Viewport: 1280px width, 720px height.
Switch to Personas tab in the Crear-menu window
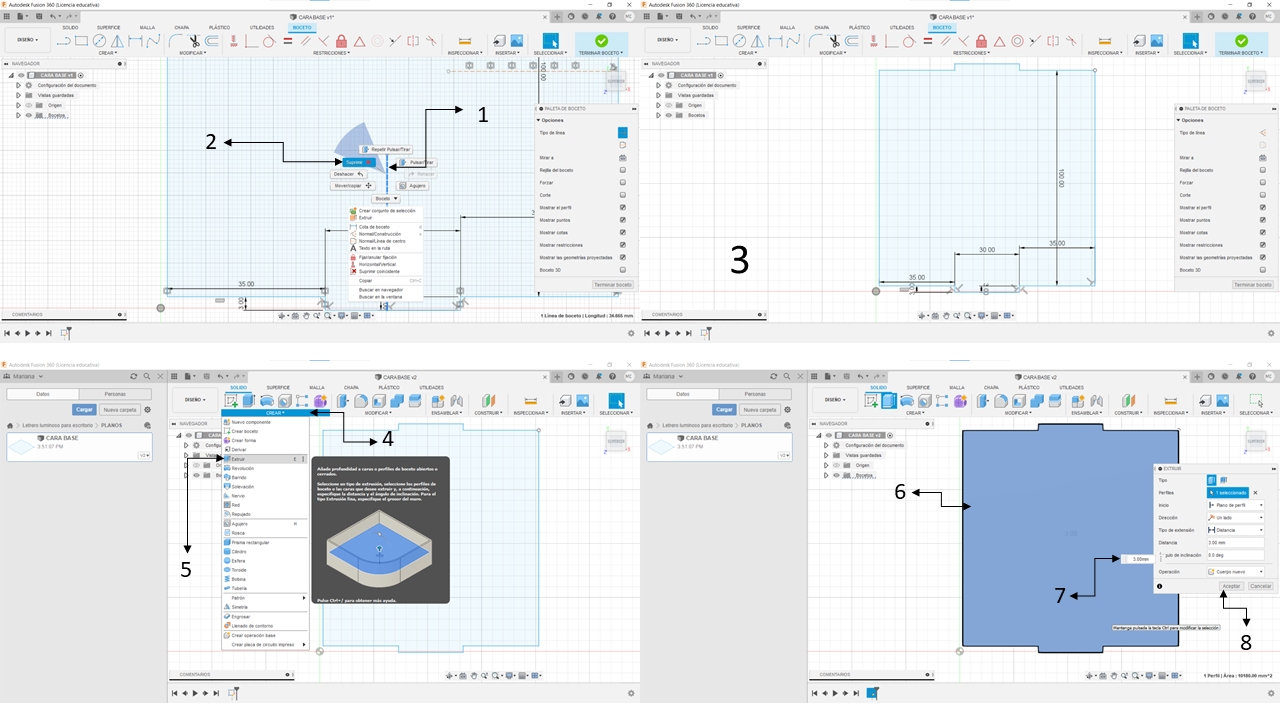pyautogui.click(x=116, y=395)
